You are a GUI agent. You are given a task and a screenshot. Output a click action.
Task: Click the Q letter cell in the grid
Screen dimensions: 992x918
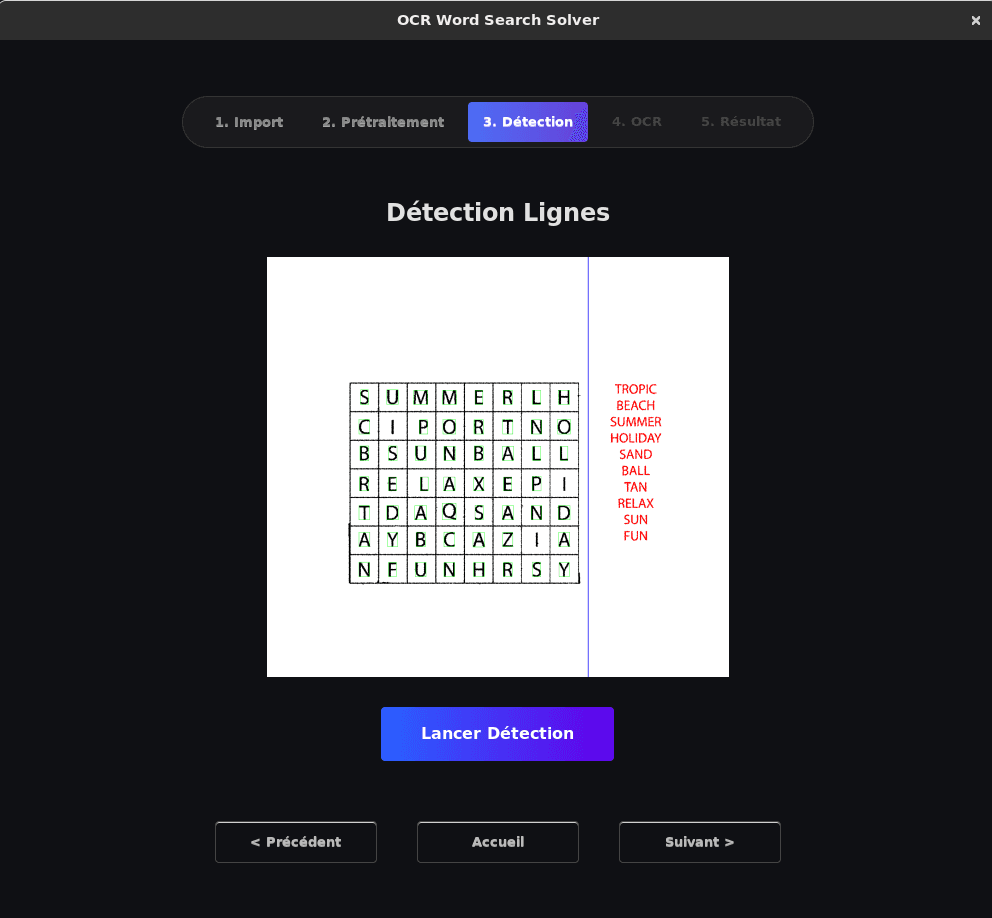click(450, 512)
